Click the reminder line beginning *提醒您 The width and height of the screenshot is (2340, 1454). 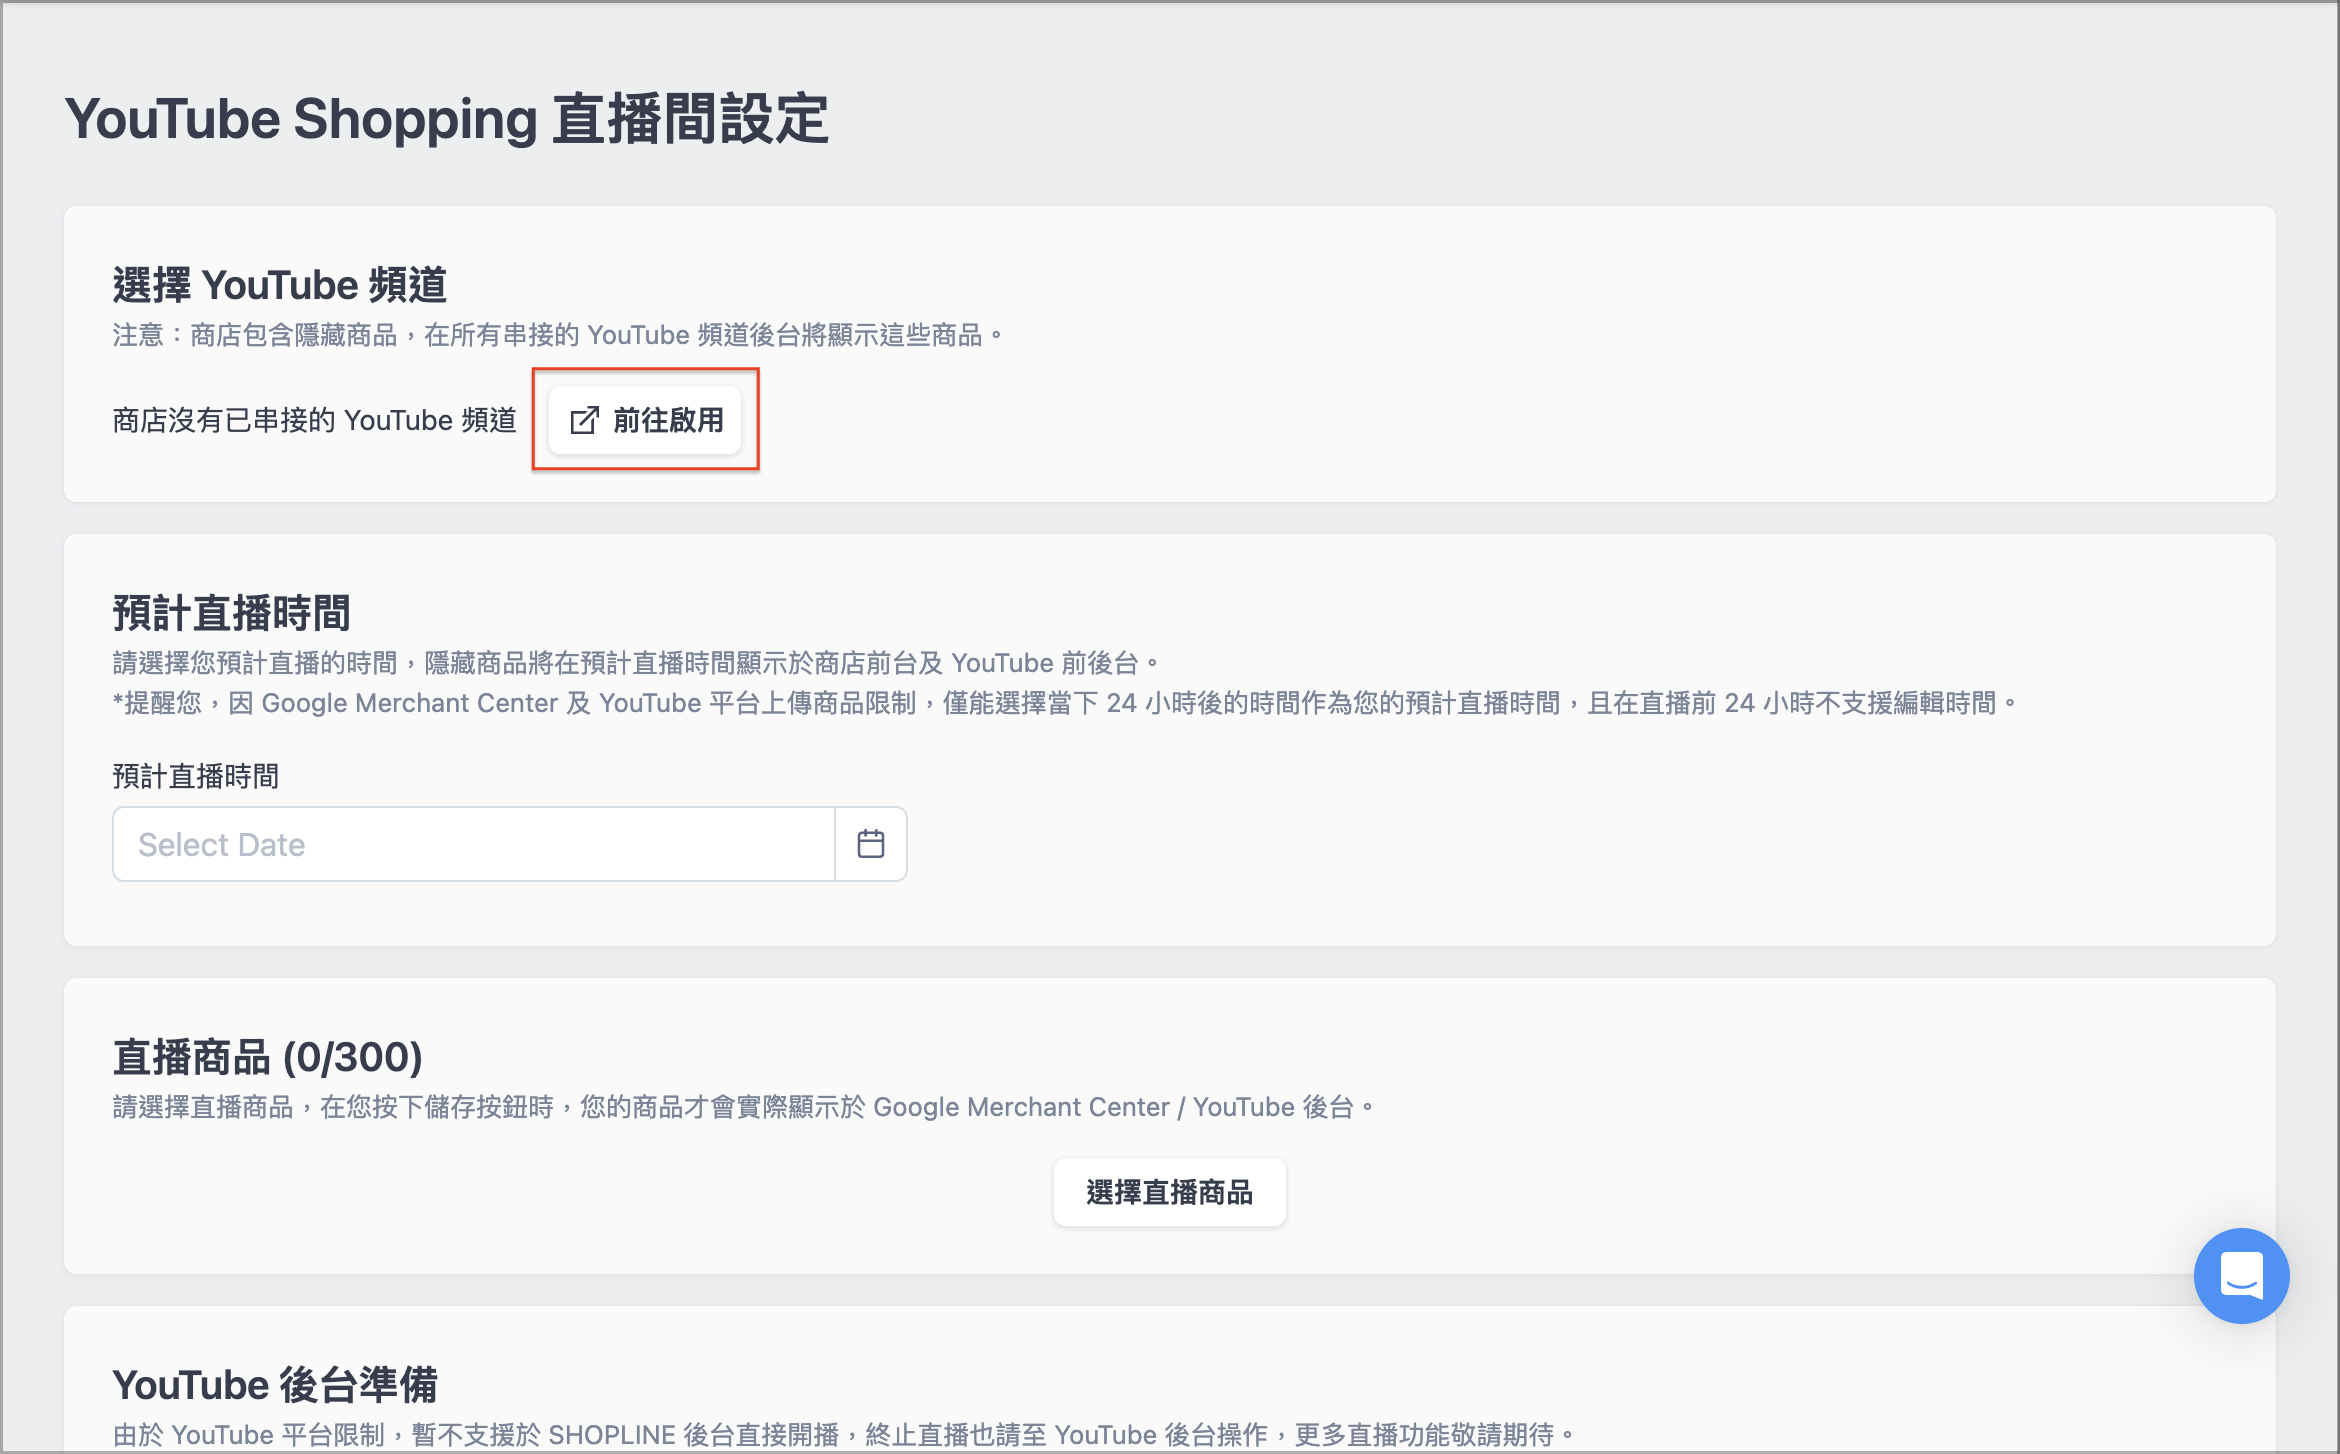1064,703
